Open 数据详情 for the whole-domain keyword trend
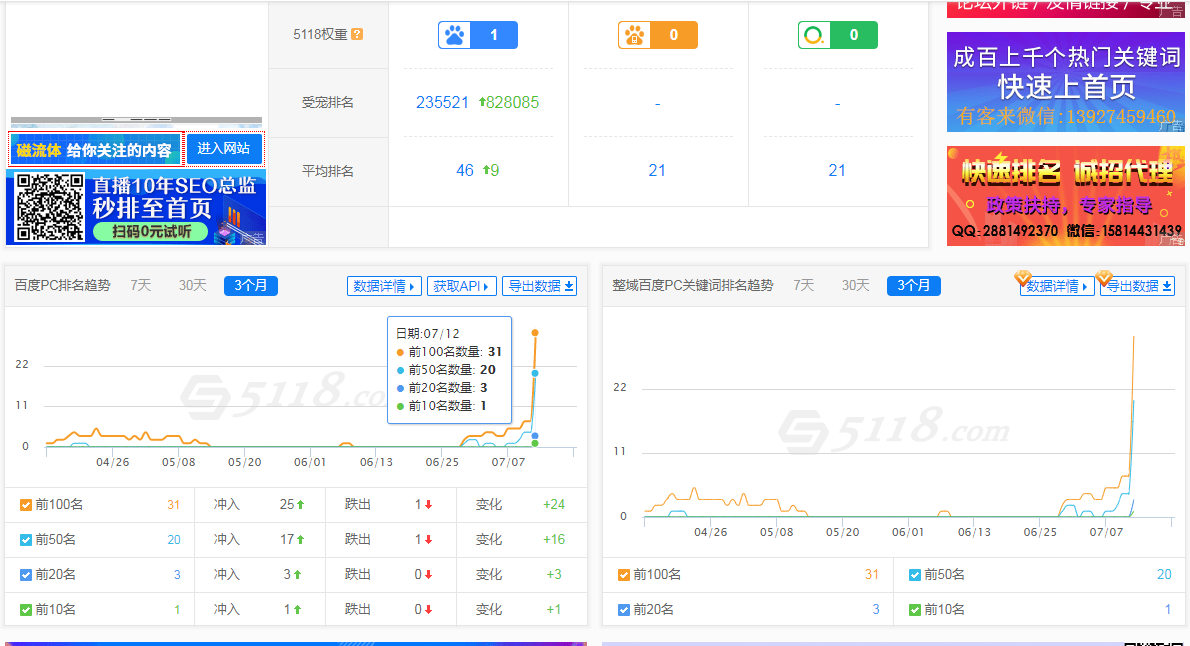 tap(1057, 286)
